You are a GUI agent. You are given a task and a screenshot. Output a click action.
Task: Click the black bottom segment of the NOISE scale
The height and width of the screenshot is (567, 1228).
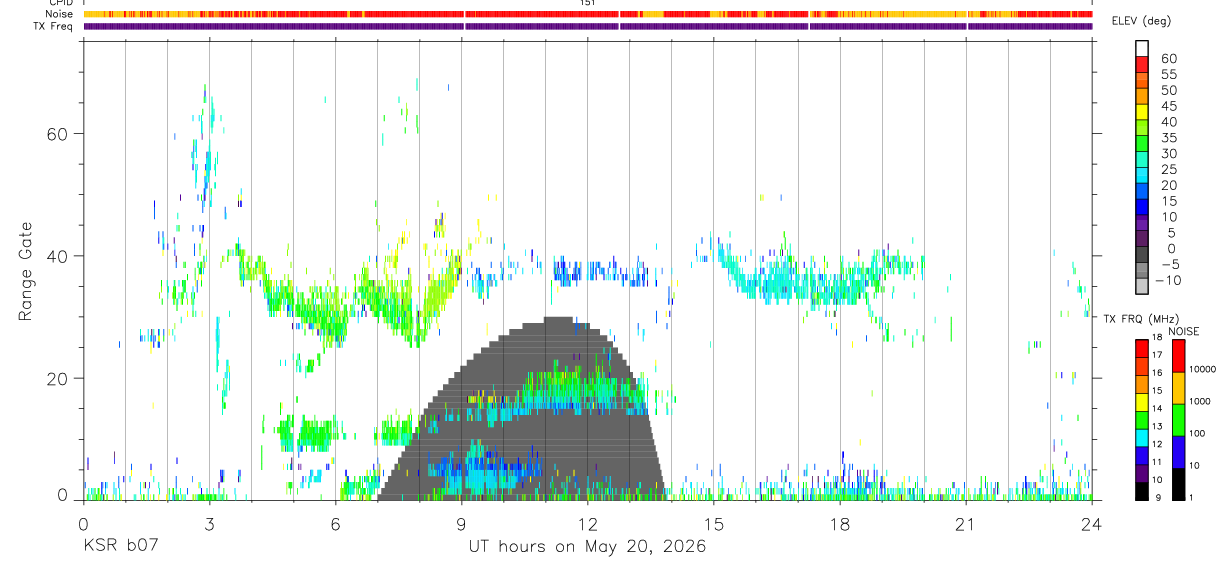(x=1179, y=484)
